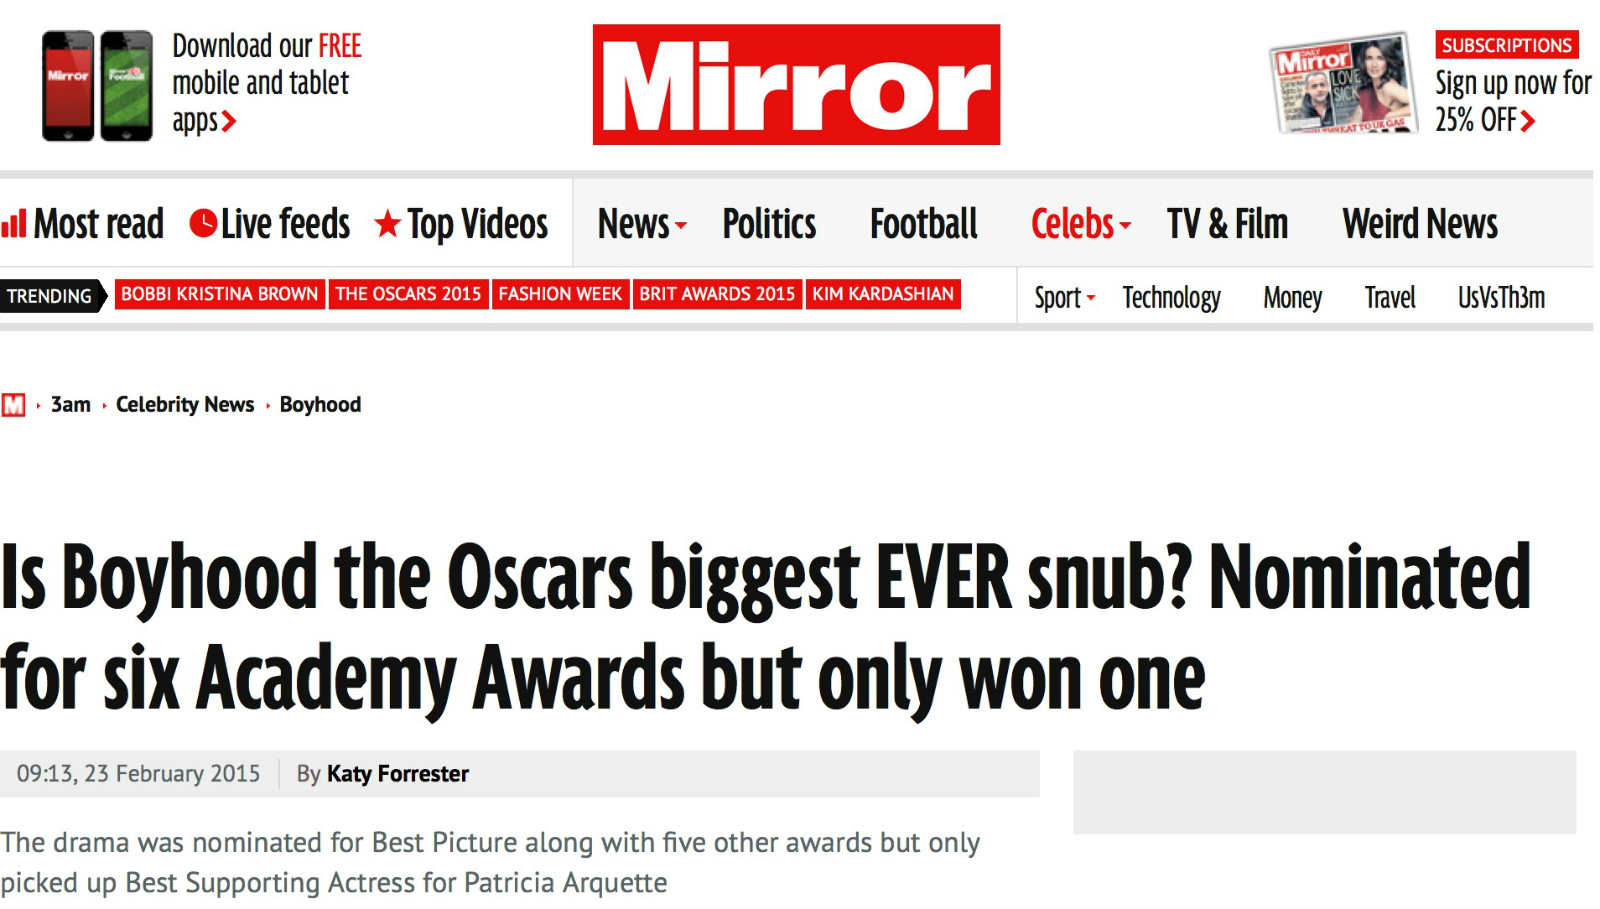Go to Weird News section

tap(1419, 224)
